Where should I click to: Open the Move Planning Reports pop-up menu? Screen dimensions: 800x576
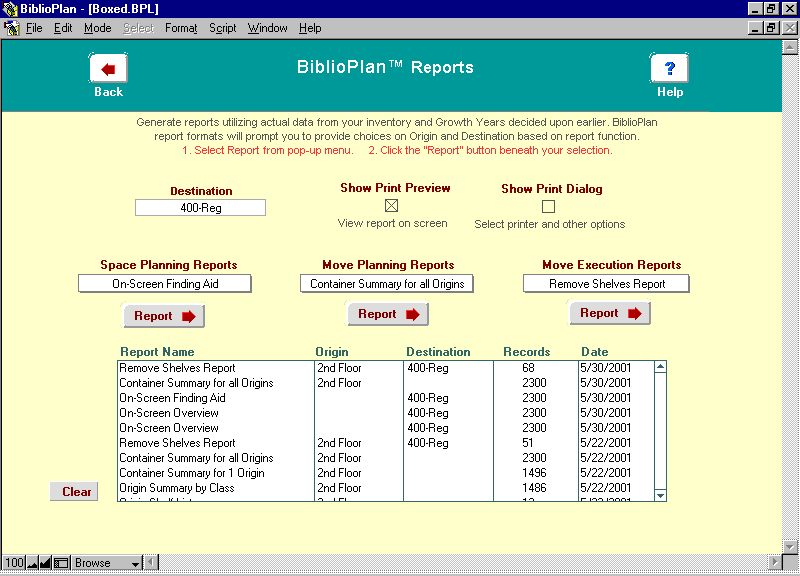387,284
